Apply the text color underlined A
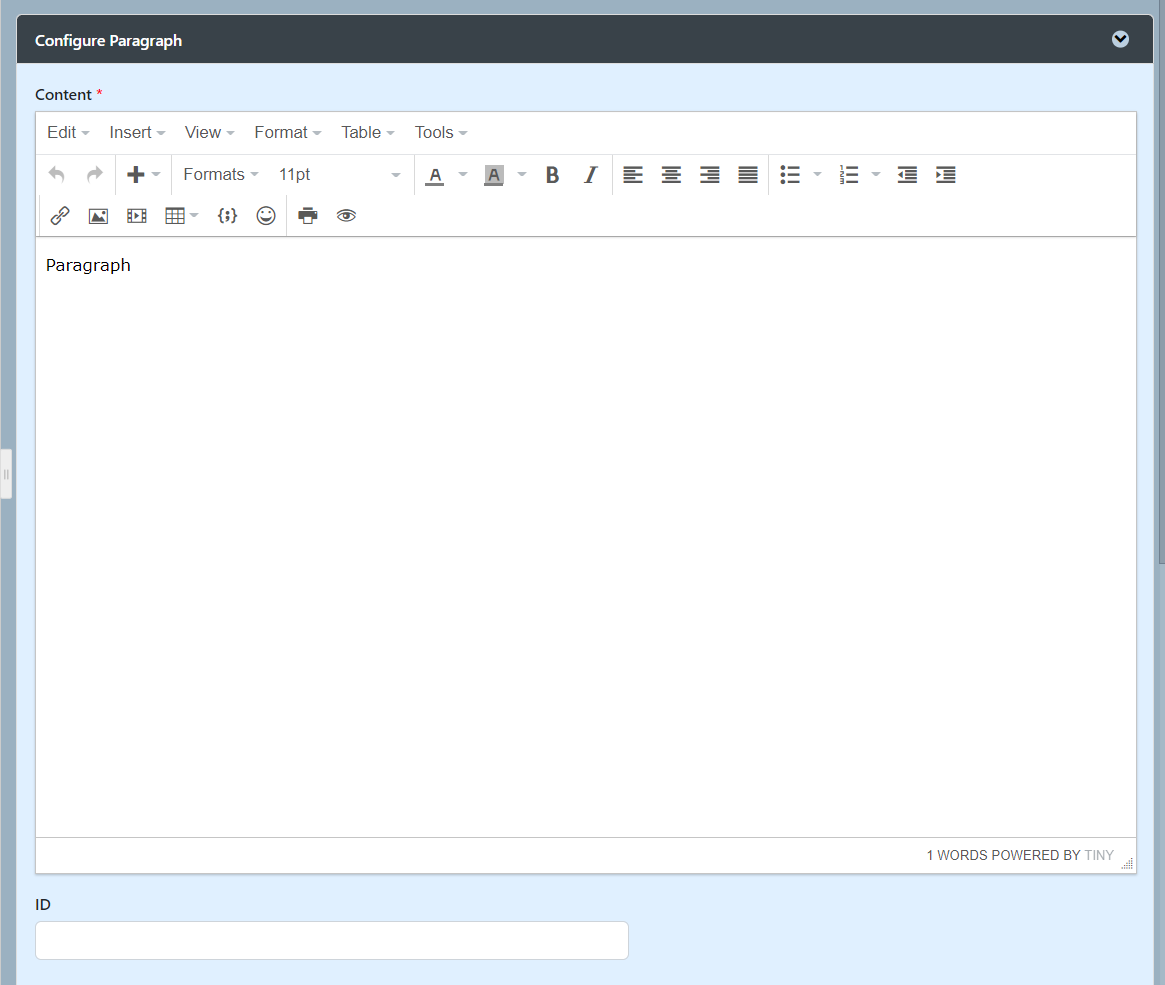1165x985 pixels. pyautogui.click(x=435, y=175)
